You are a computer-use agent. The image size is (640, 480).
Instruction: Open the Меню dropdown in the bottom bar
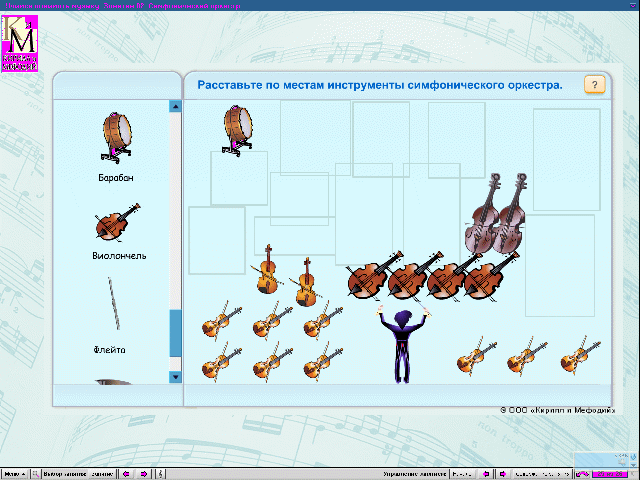pyautogui.click(x=15, y=474)
